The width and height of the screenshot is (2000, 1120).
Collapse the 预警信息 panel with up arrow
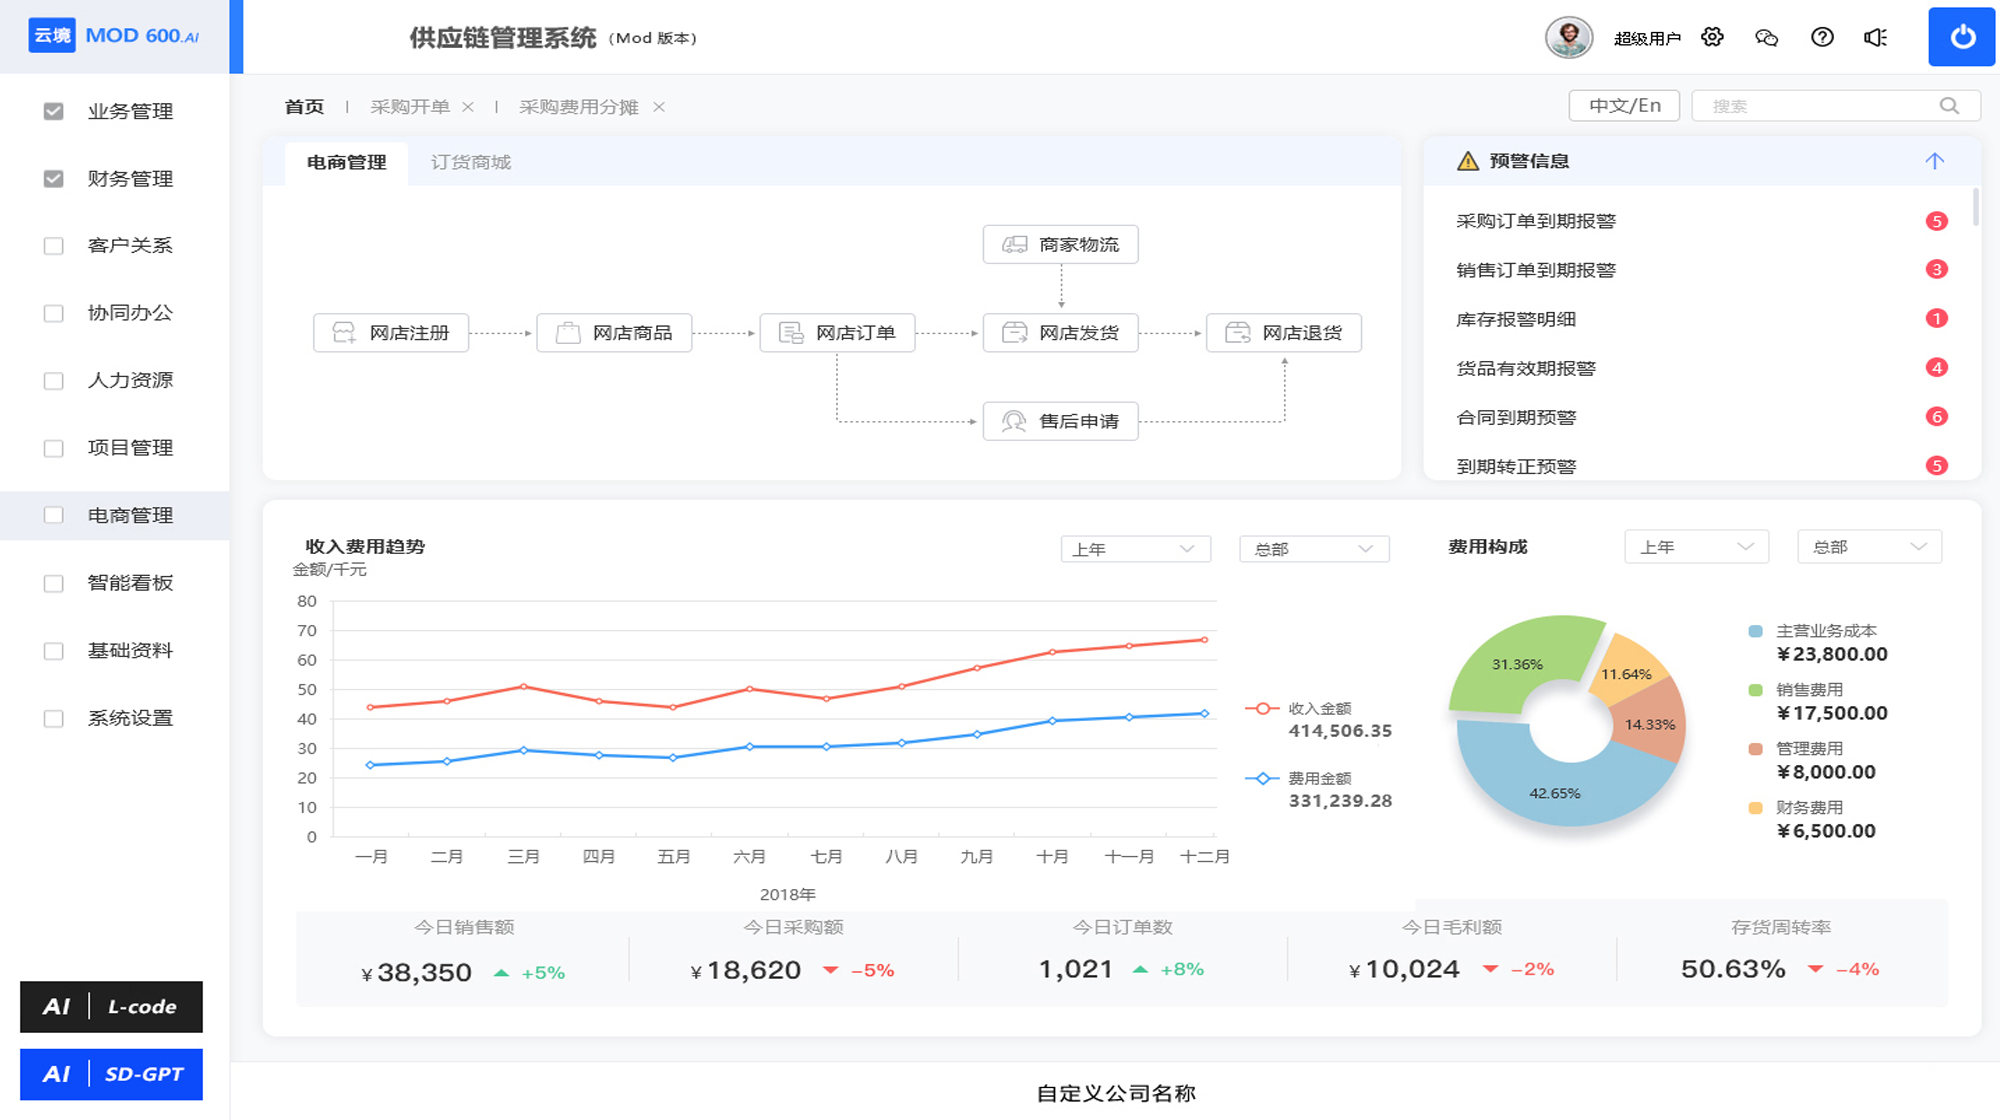tap(1934, 161)
